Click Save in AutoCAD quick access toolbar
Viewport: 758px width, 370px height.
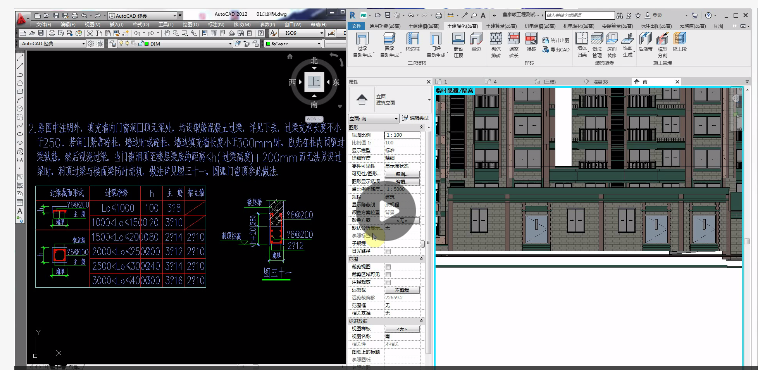tap(56, 15)
